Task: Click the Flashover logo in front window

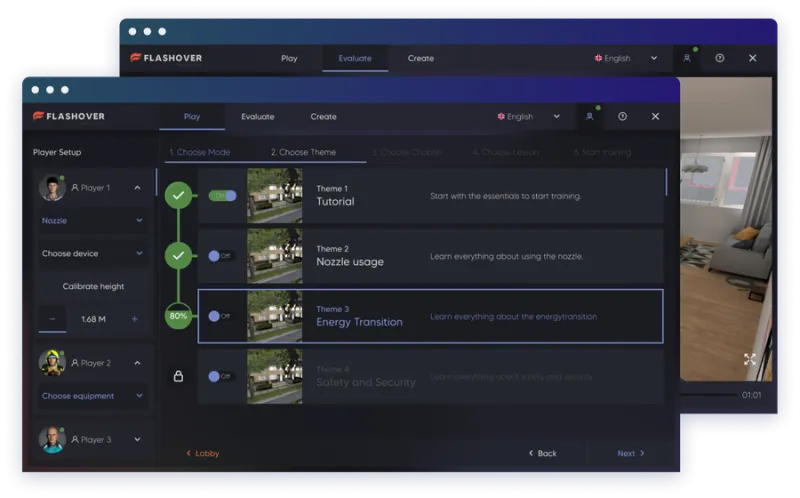Action: [69, 116]
